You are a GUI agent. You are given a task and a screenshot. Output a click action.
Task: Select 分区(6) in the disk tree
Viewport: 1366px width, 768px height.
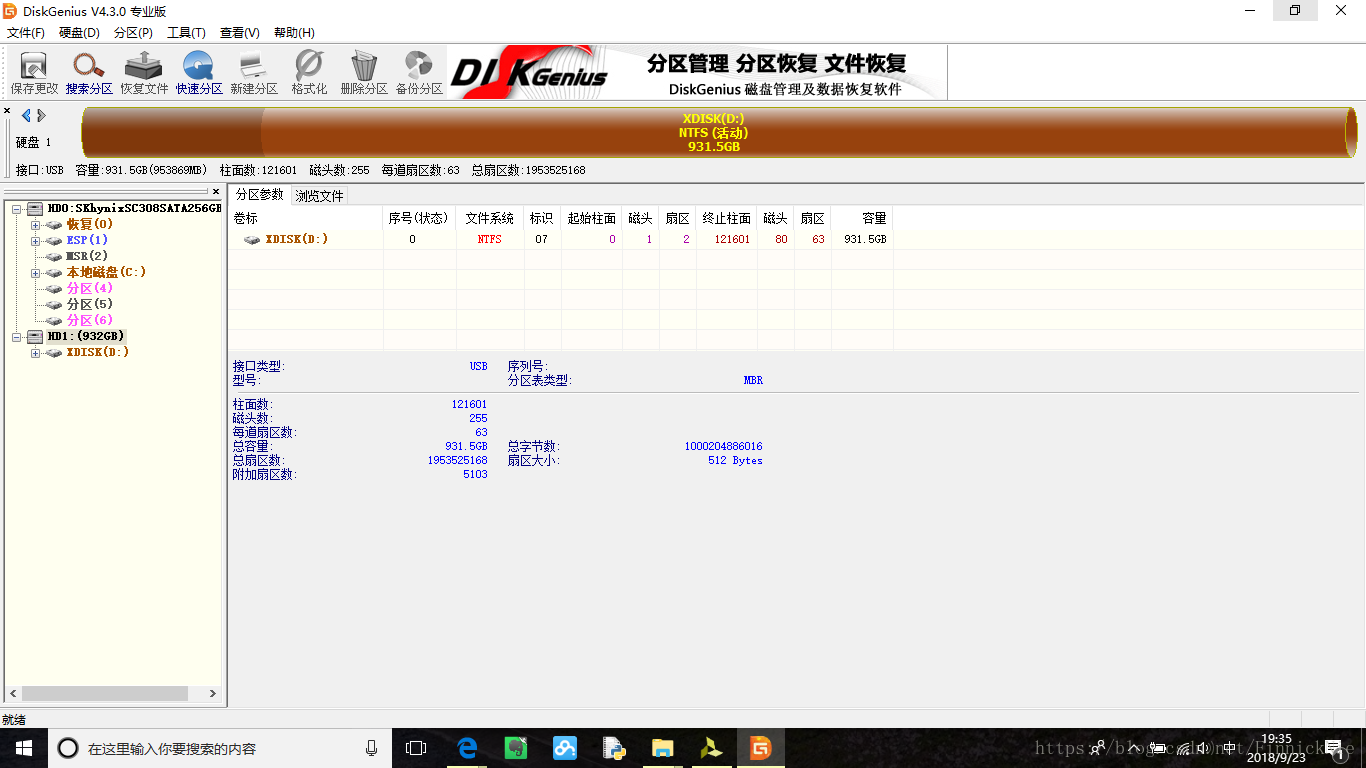tap(89, 320)
